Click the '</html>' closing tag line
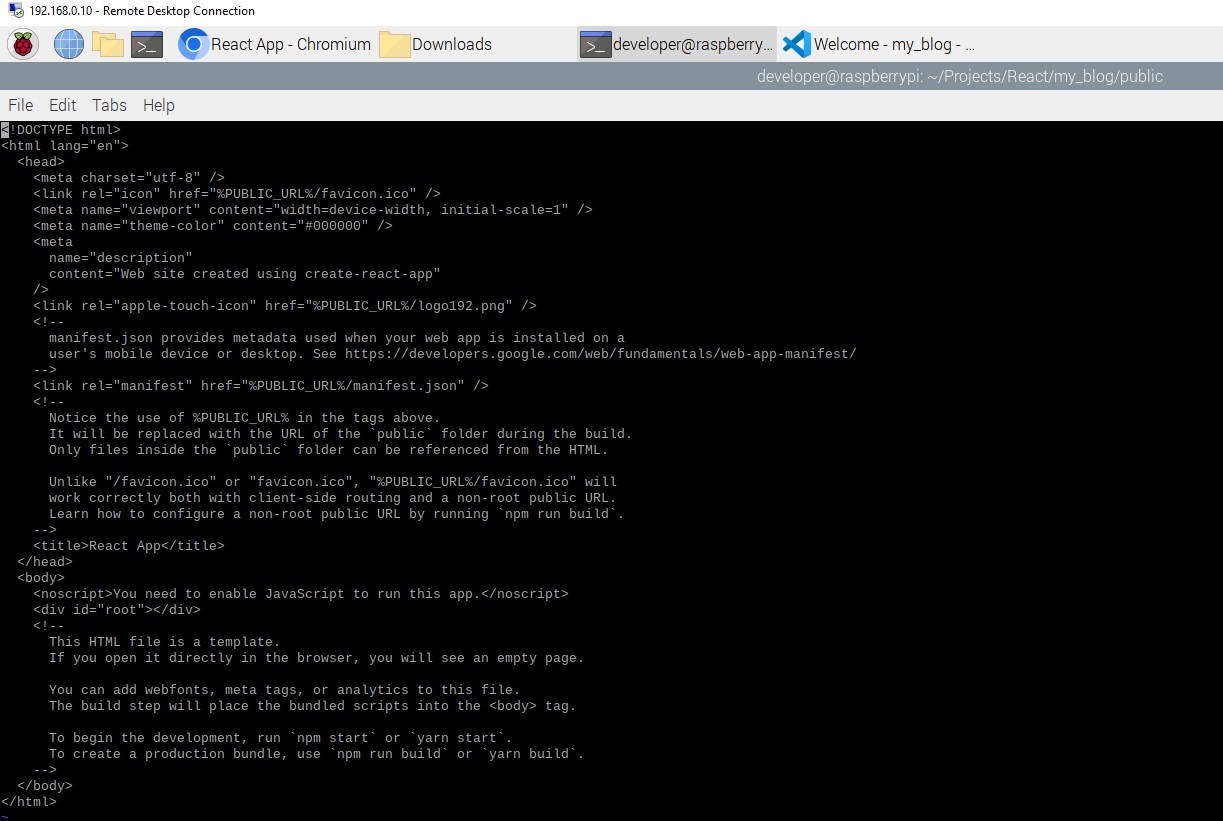Image resolution: width=1223 pixels, height=821 pixels. tap(29, 802)
